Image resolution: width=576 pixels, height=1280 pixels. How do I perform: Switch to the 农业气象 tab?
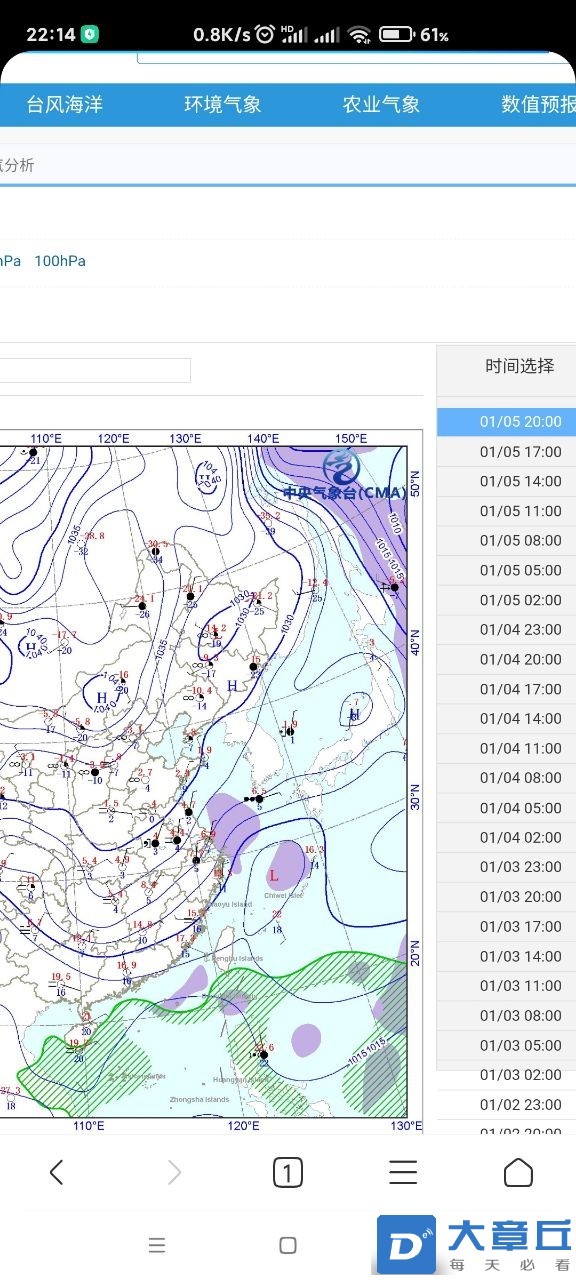point(381,104)
